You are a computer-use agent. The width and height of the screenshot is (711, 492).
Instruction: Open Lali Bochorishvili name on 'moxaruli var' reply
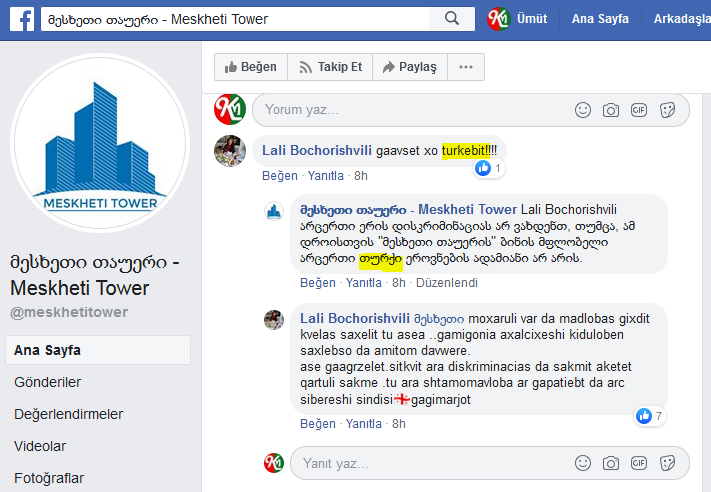(x=355, y=318)
